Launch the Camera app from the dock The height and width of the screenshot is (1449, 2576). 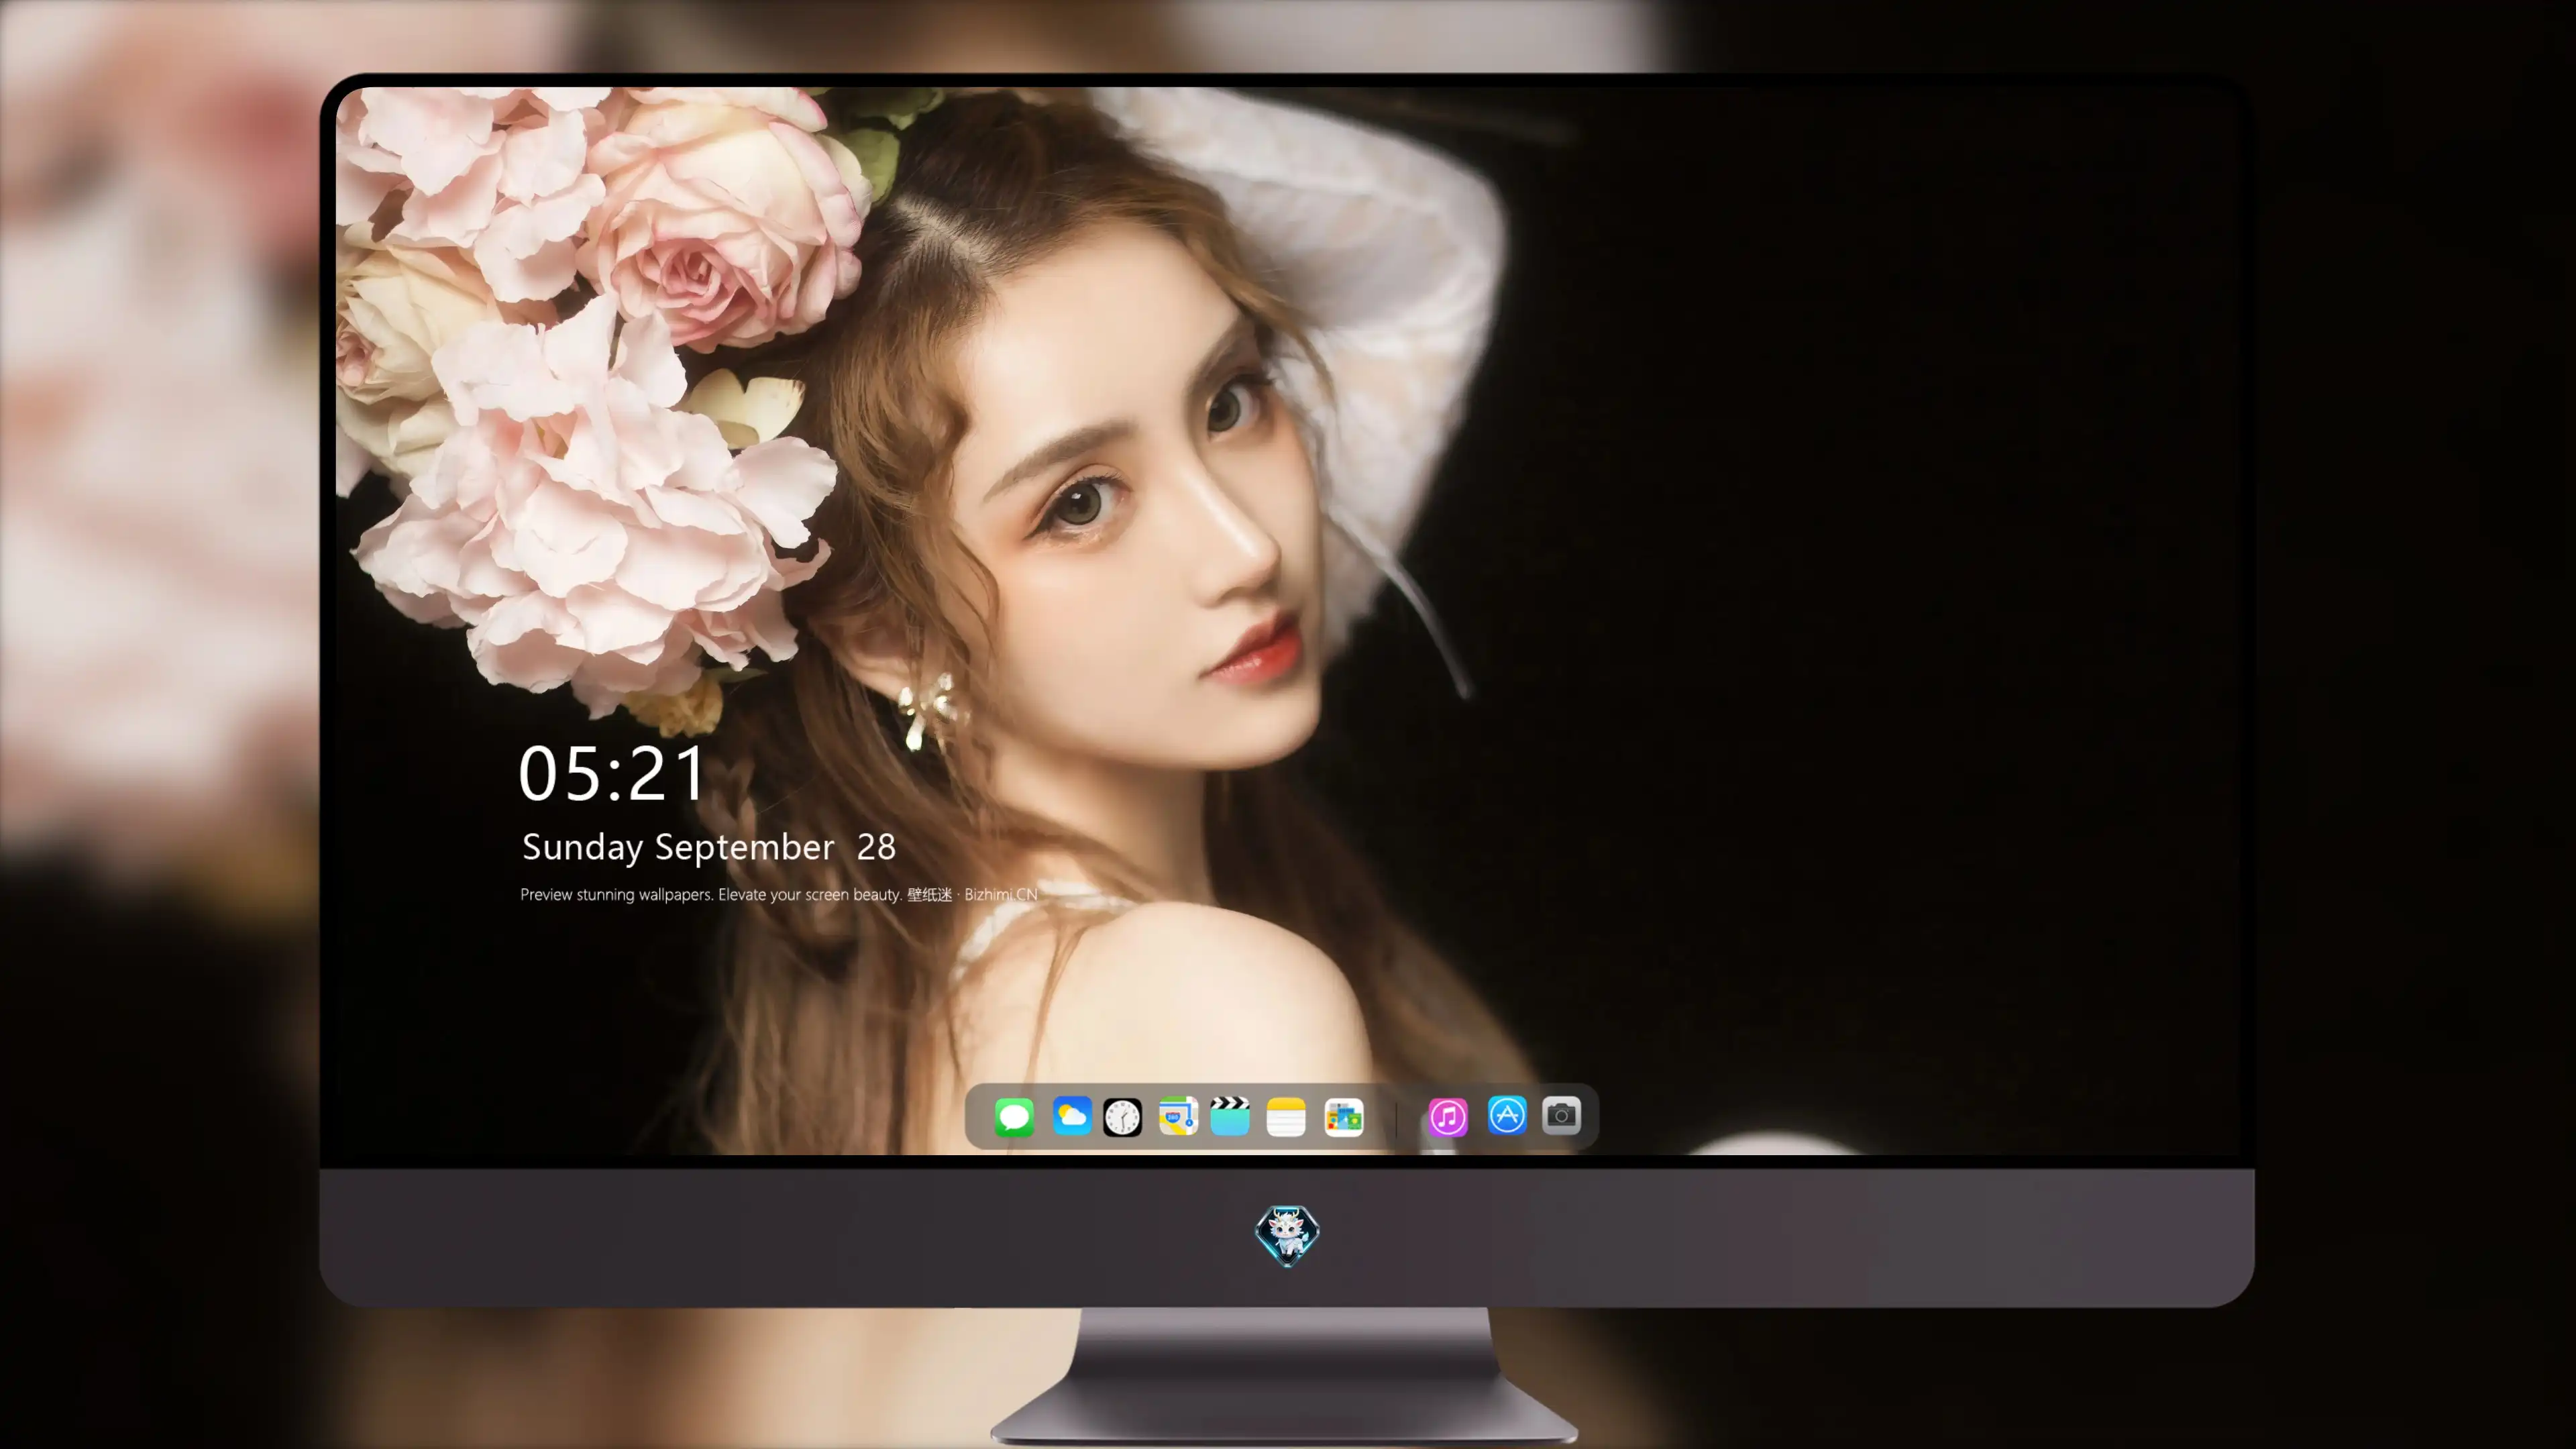pos(1561,1115)
